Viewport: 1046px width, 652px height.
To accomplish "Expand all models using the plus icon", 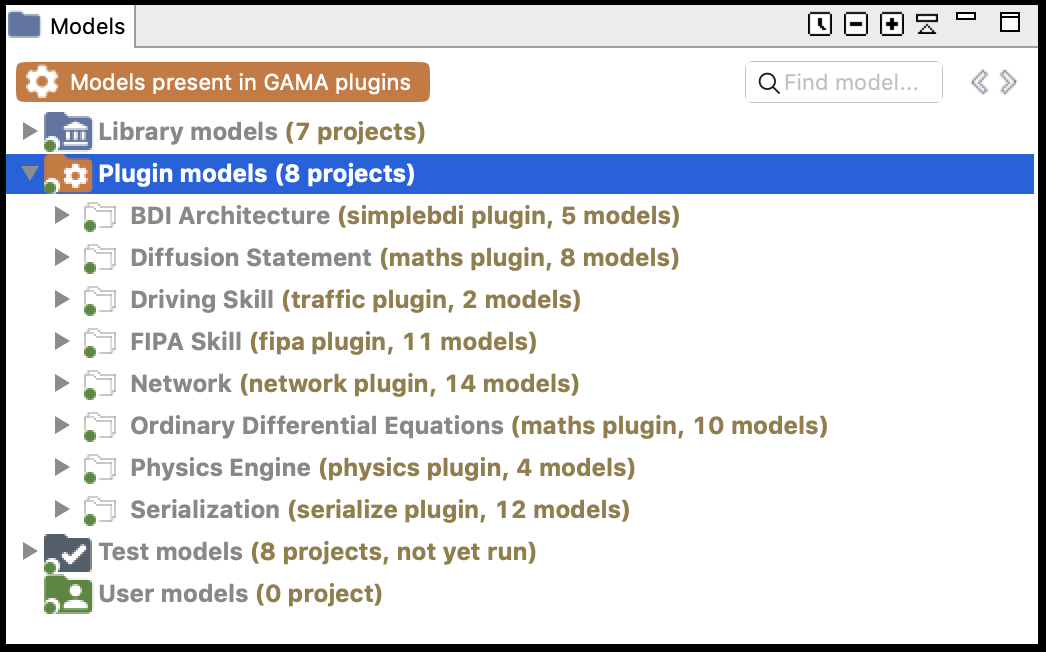I will [891, 23].
